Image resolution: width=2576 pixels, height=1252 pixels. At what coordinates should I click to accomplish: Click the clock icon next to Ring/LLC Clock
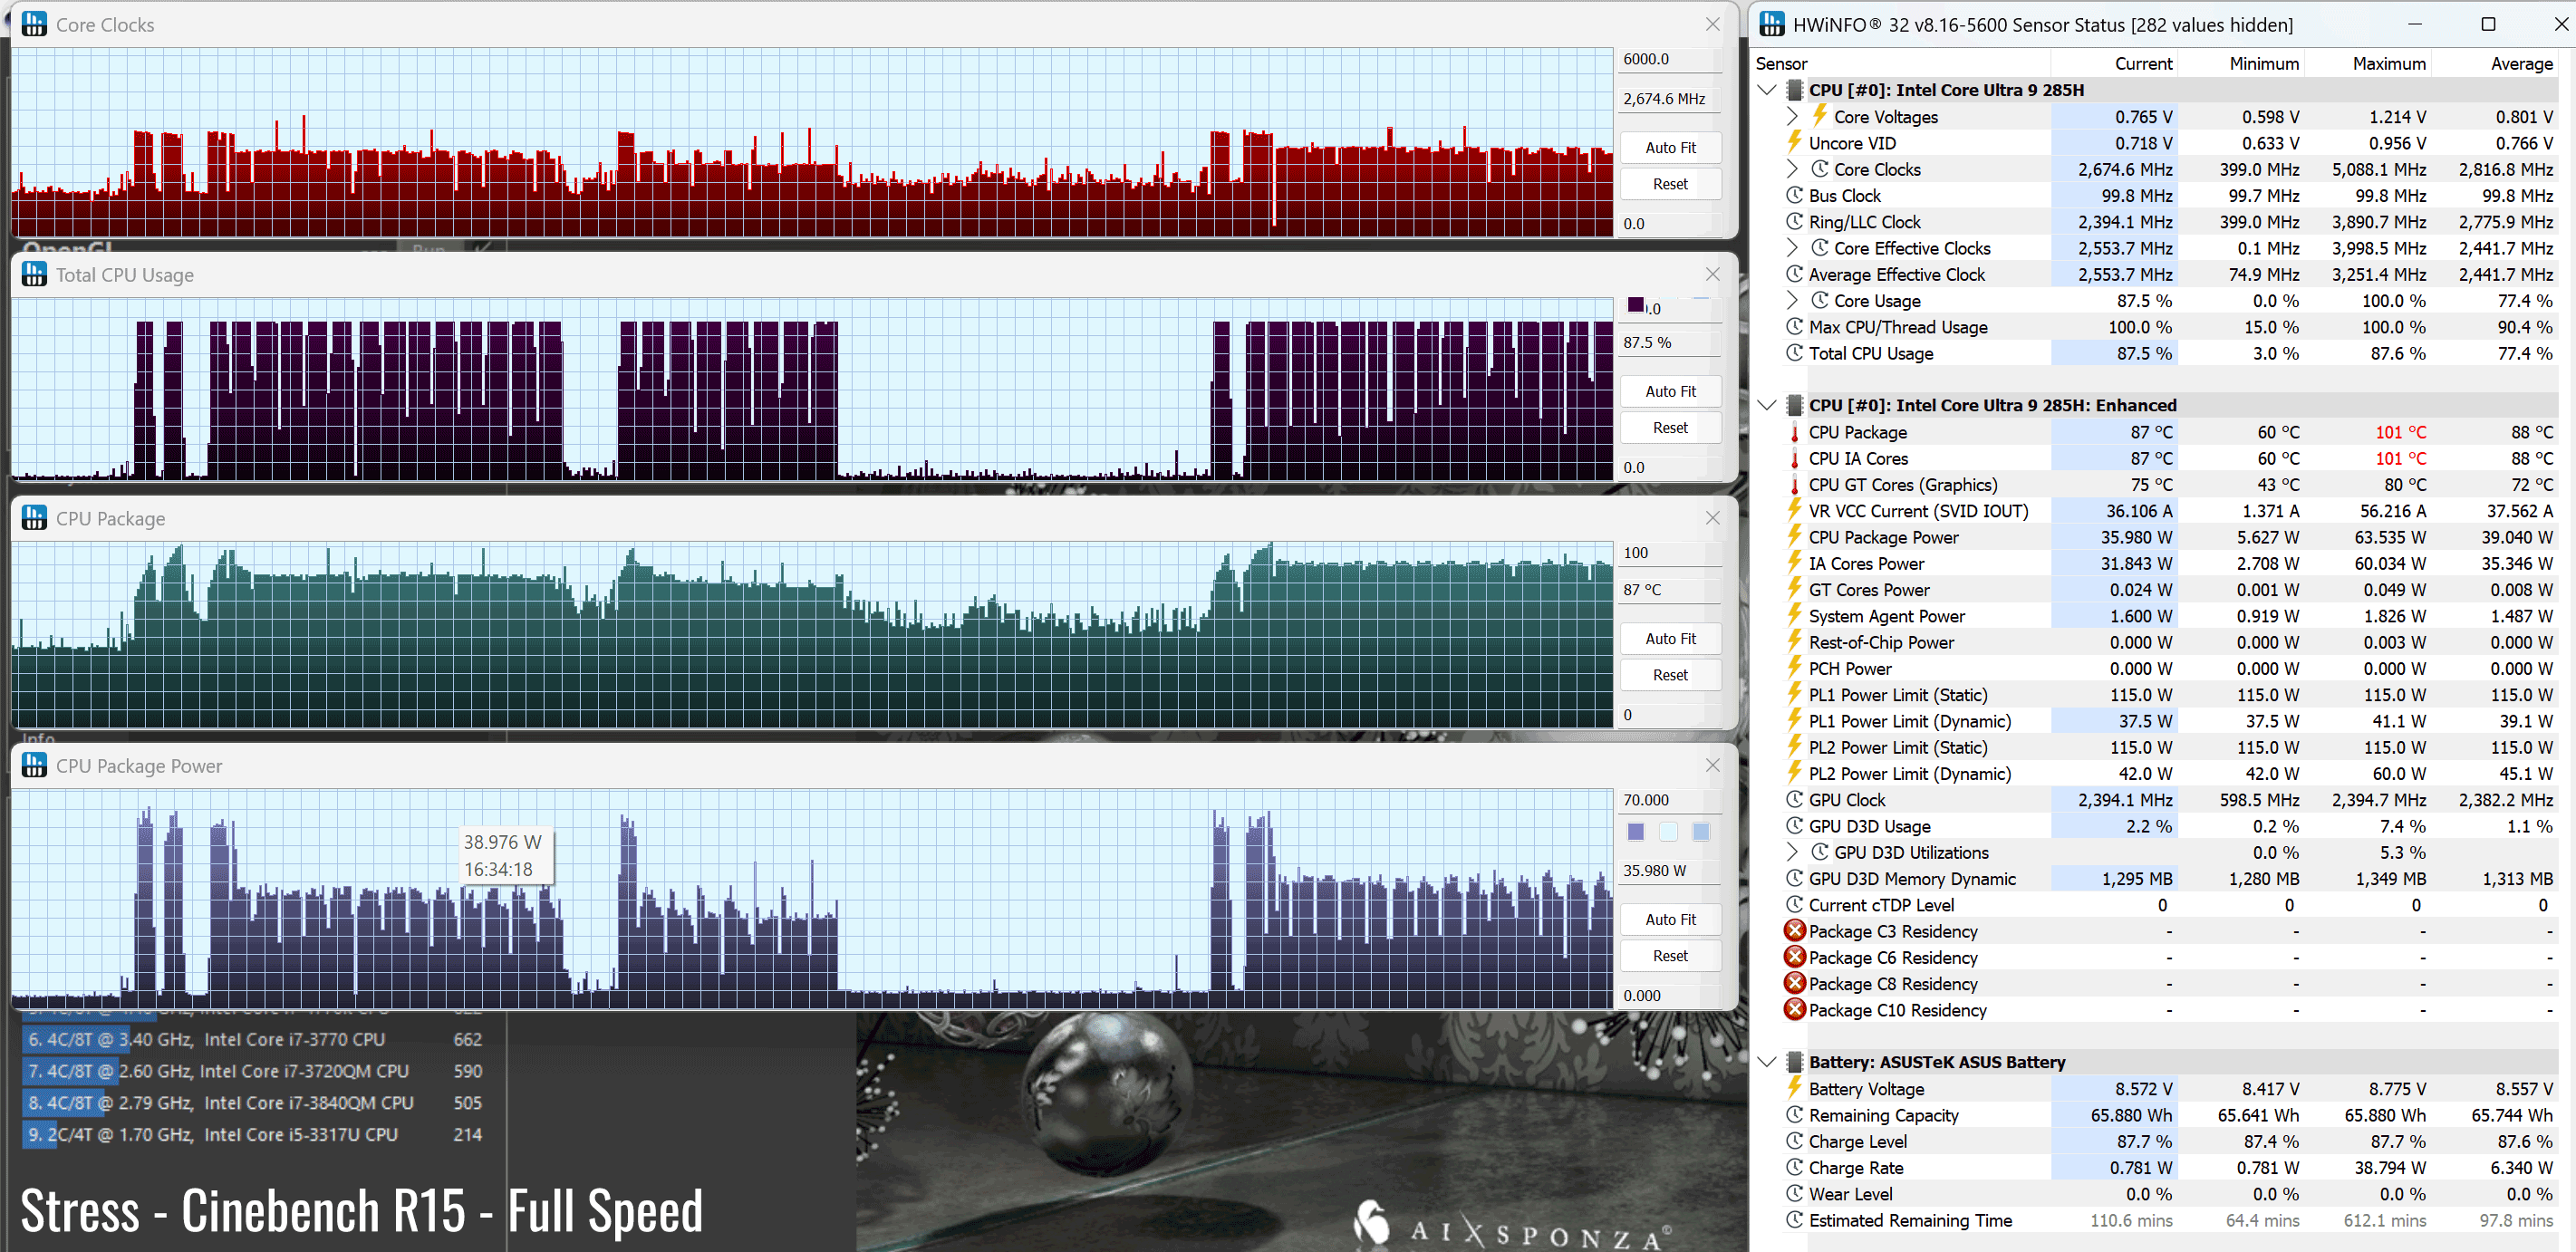[1795, 221]
